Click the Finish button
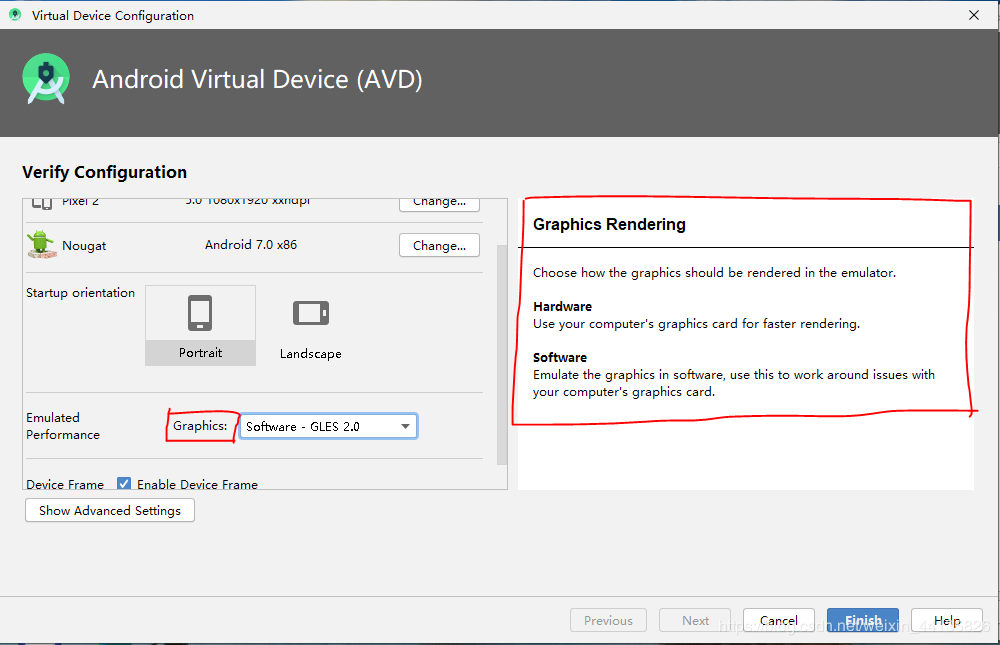The height and width of the screenshot is (645, 1000). (x=862, y=620)
